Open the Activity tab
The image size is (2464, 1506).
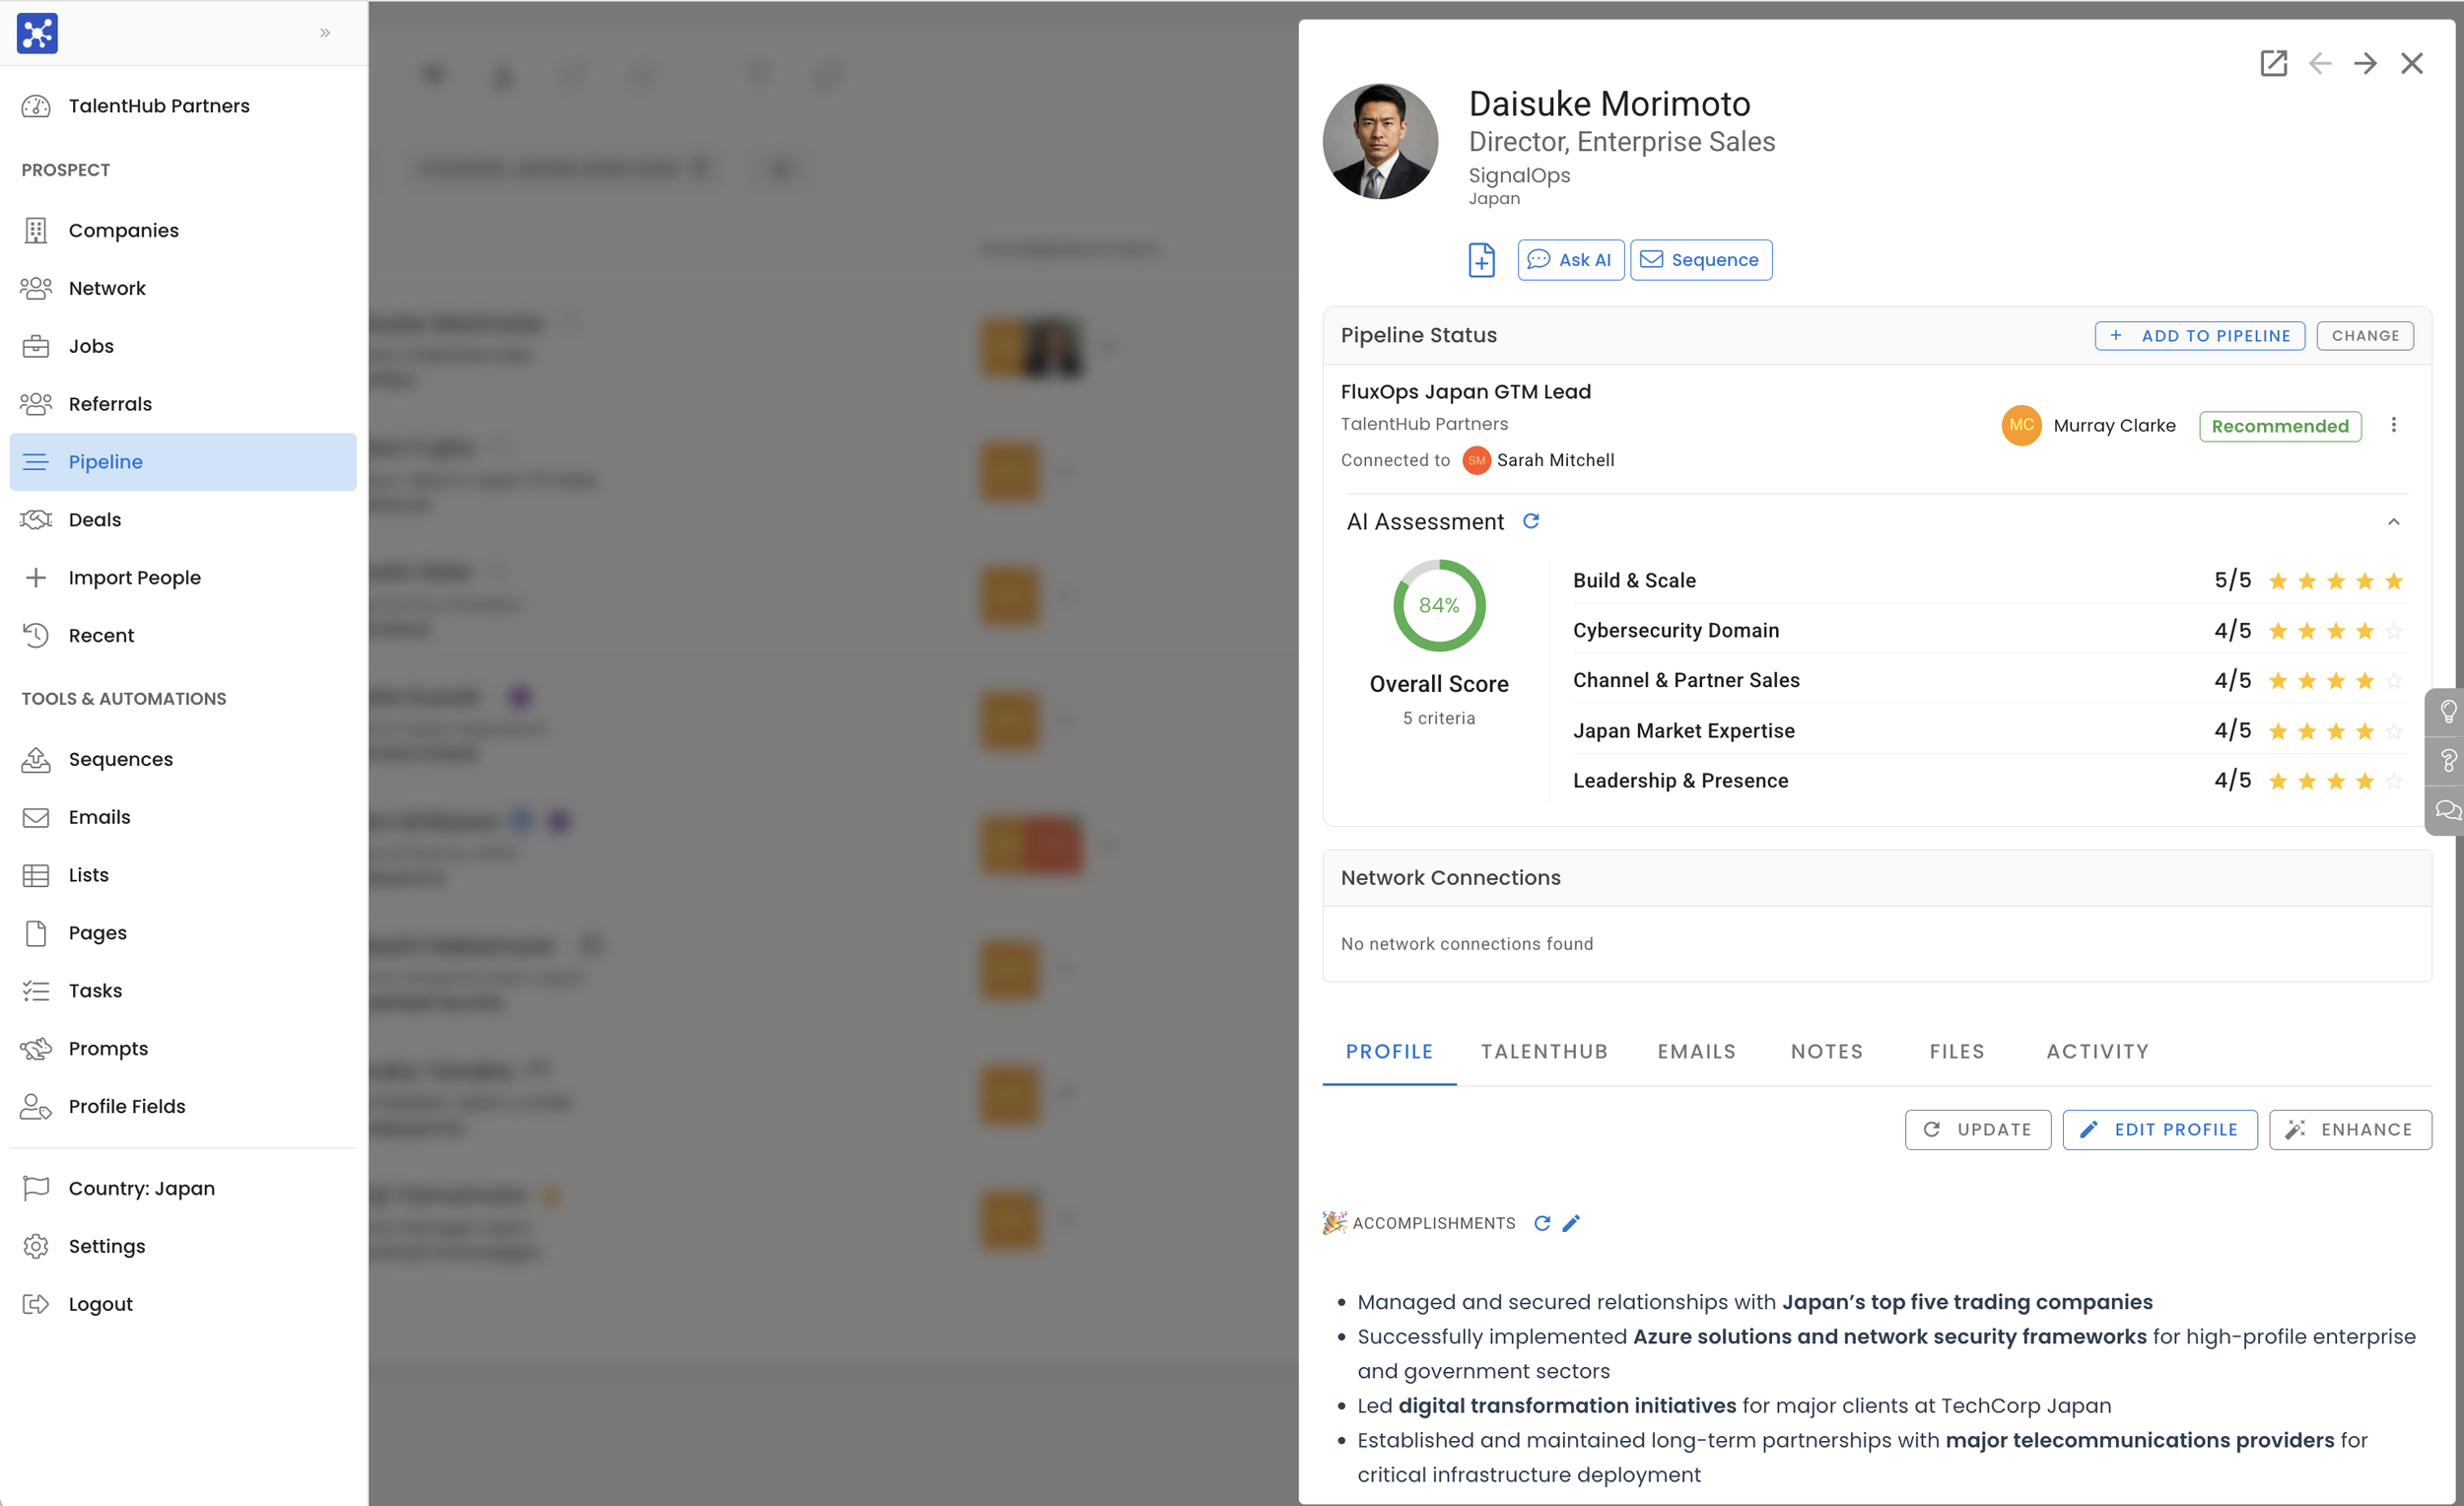point(2097,1051)
